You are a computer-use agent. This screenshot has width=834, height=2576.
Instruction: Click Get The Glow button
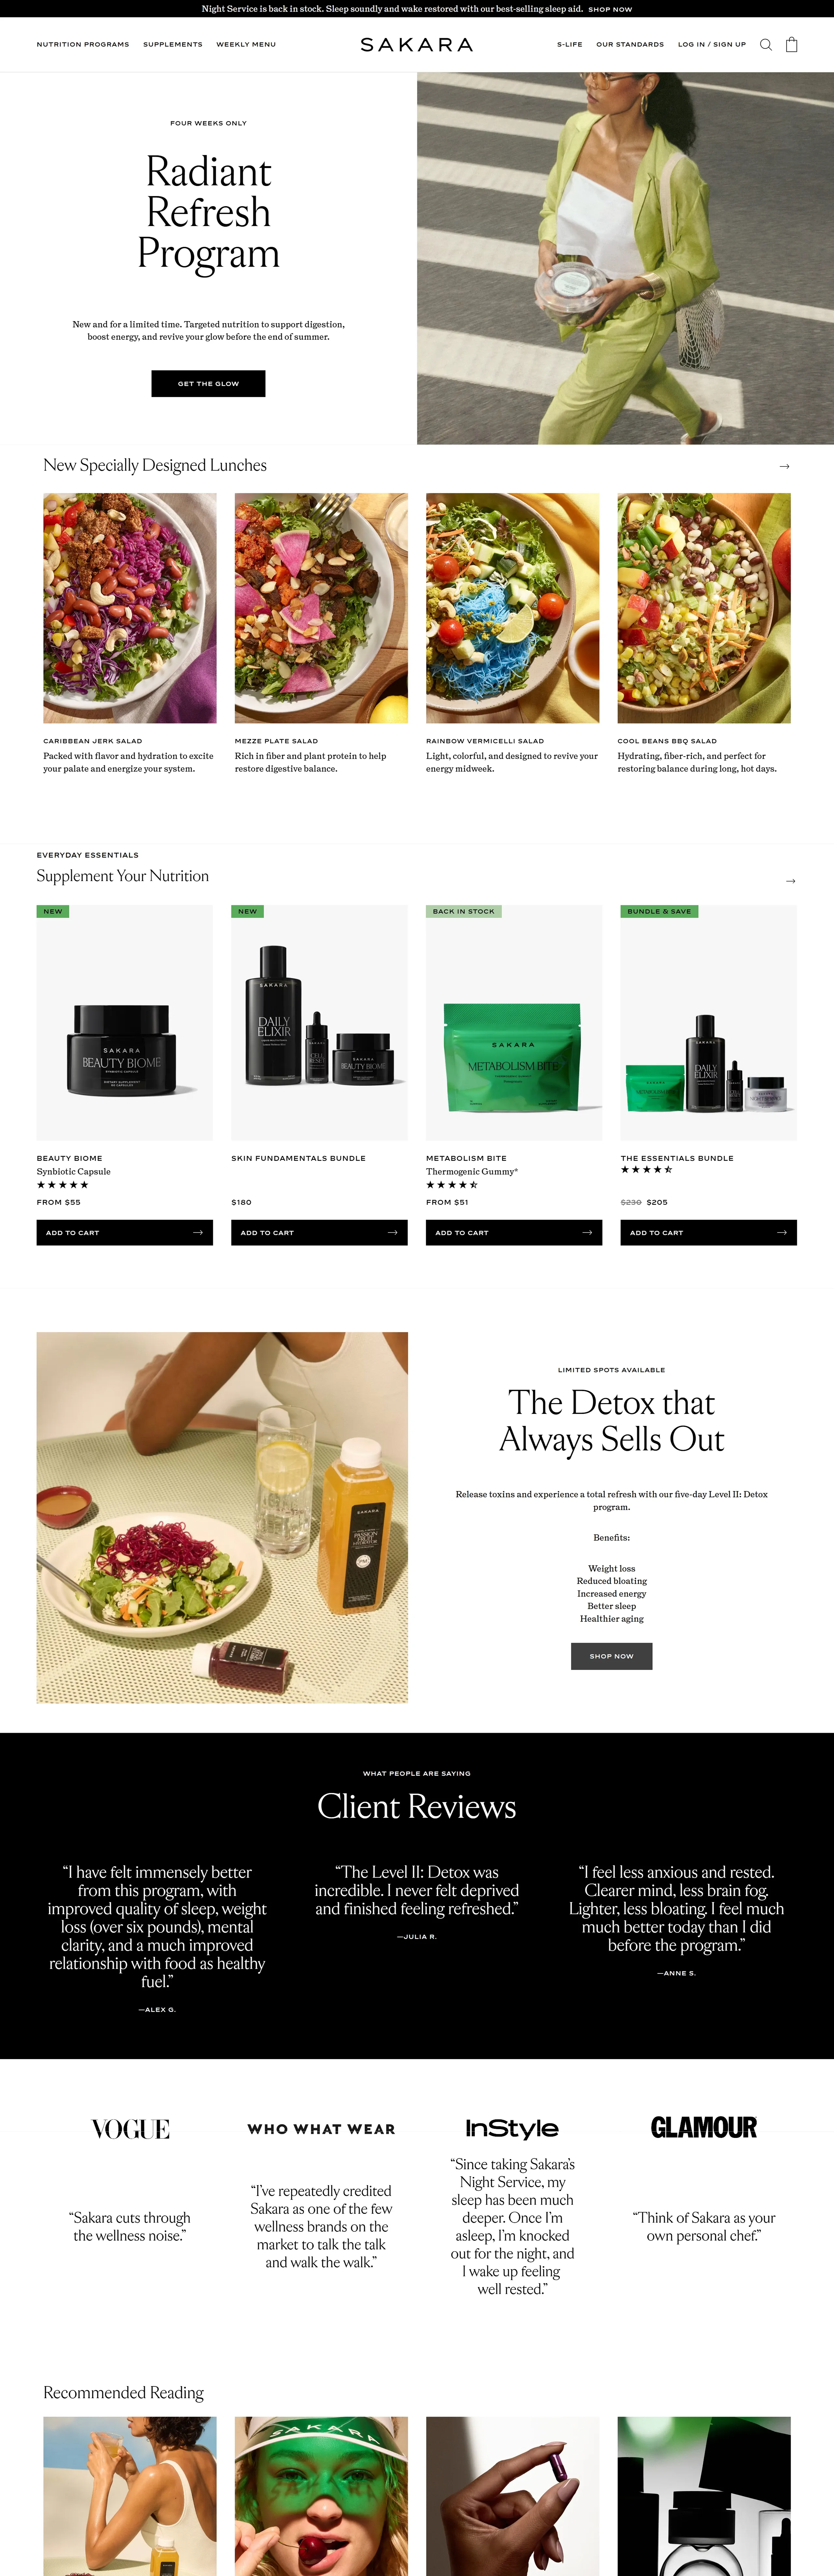point(208,384)
